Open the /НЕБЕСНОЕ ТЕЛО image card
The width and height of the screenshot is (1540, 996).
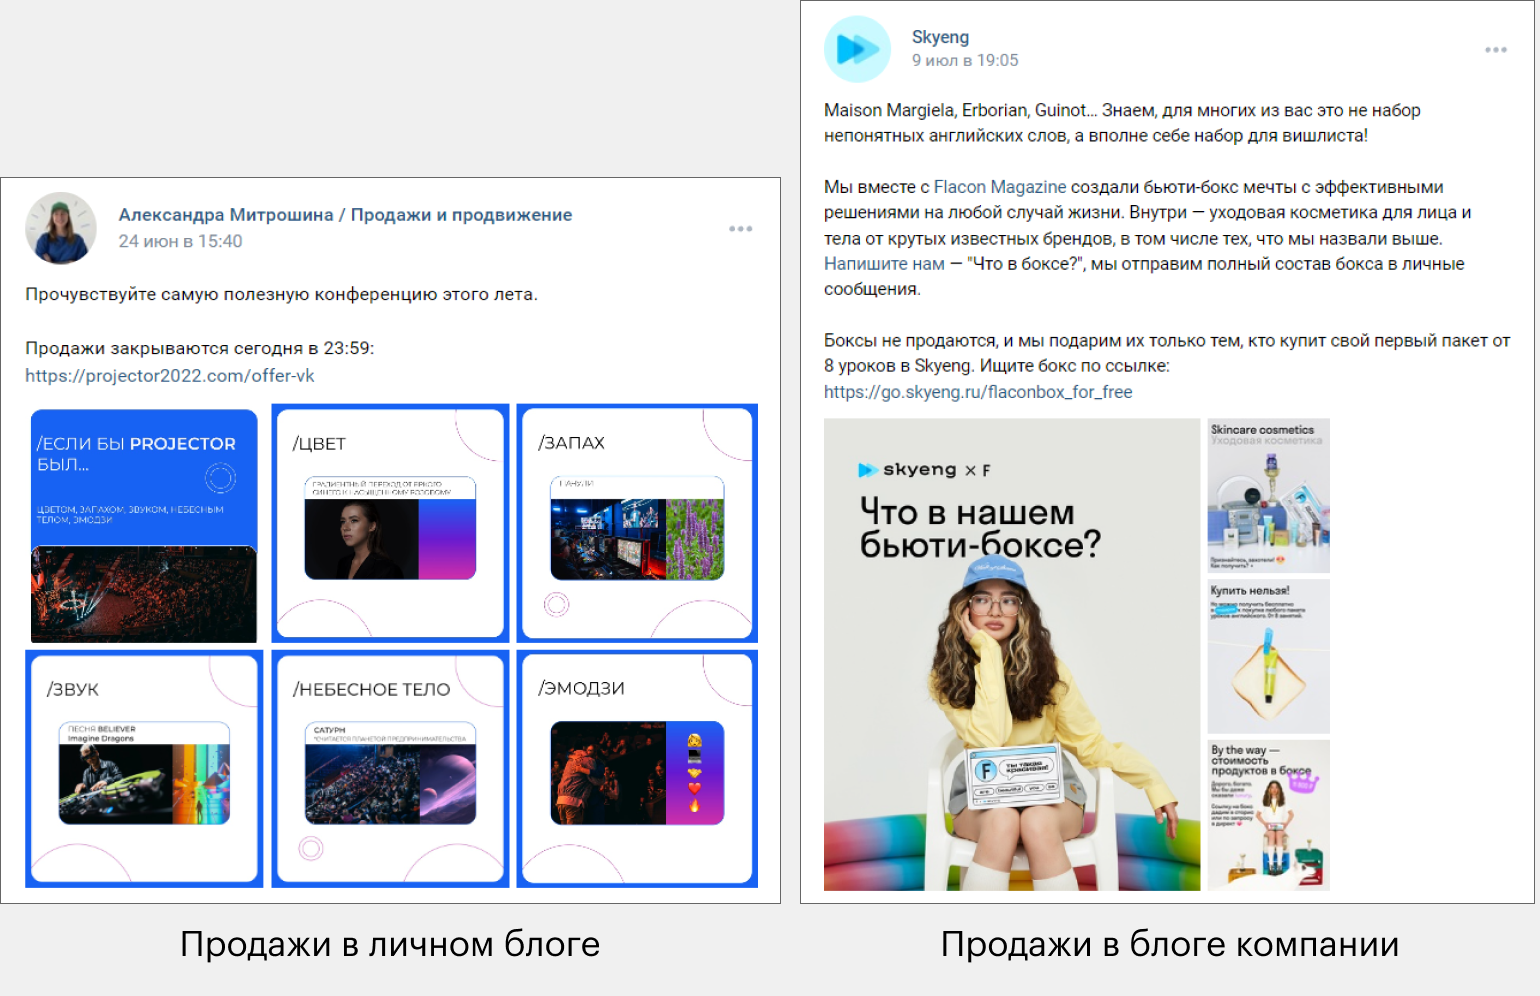click(x=390, y=769)
